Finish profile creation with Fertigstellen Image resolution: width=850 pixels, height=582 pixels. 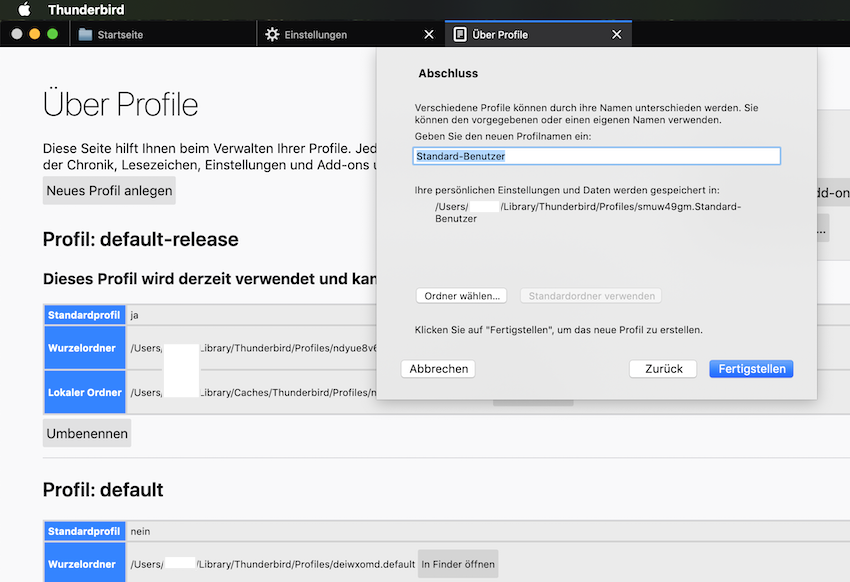(751, 369)
